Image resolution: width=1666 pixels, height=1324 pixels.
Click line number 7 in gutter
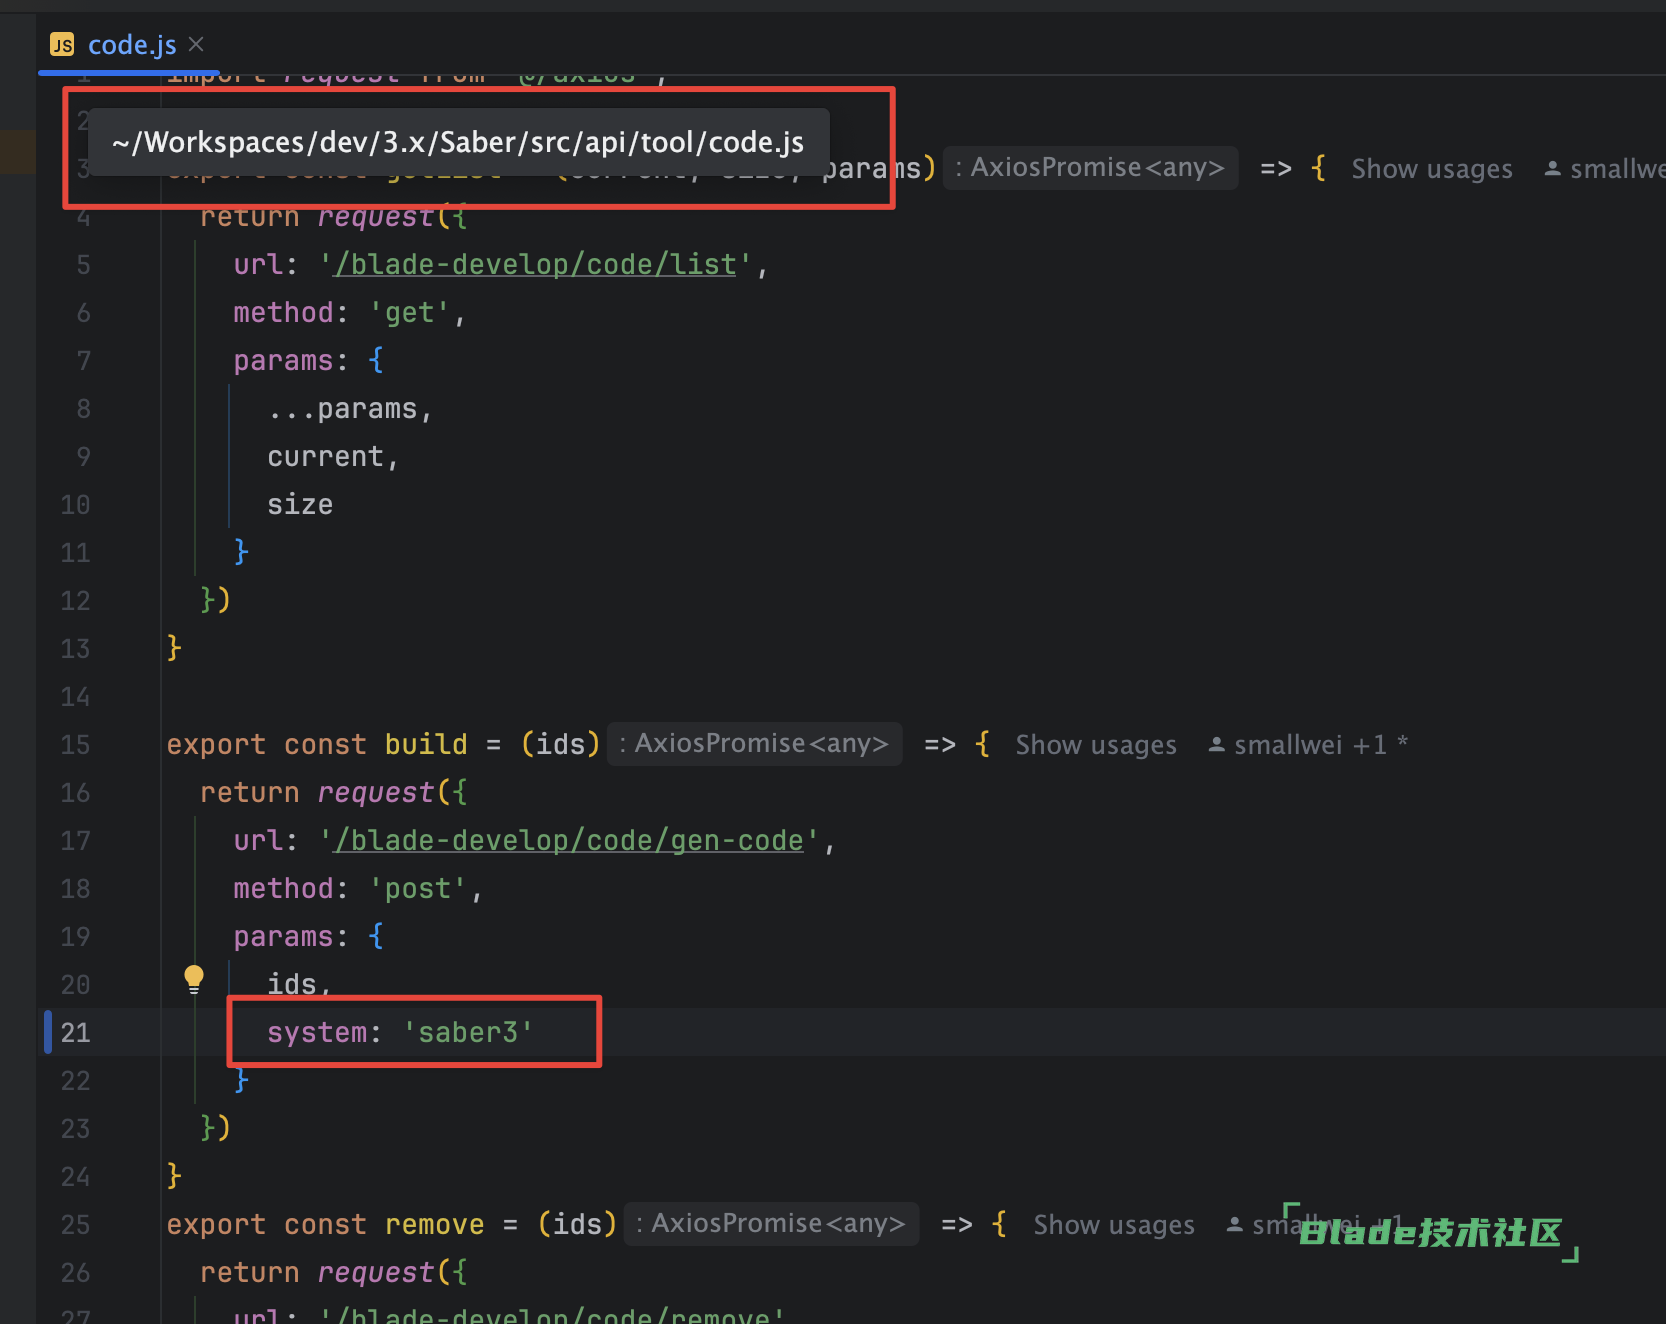(84, 361)
